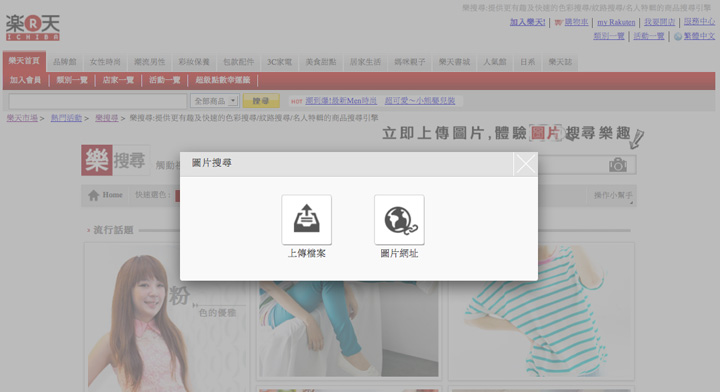Click the camera icon in search bar
This screenshot has height=392, width=720.
tap(618, 165)
